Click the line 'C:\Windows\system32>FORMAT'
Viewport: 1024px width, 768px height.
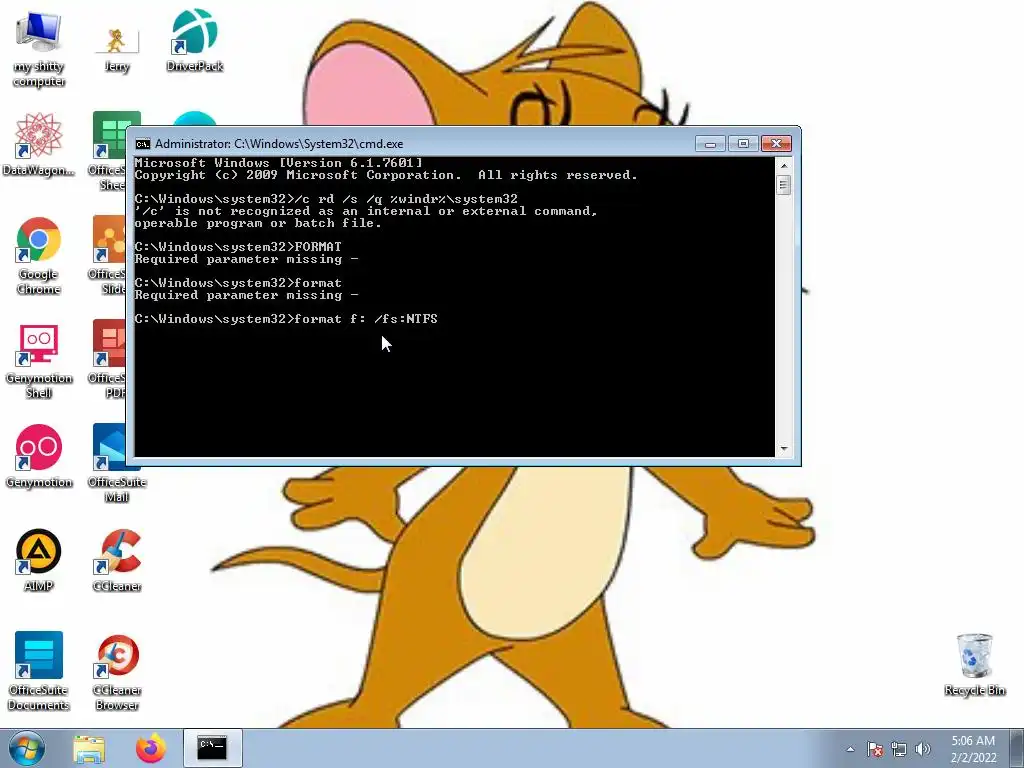coord(238,247)
